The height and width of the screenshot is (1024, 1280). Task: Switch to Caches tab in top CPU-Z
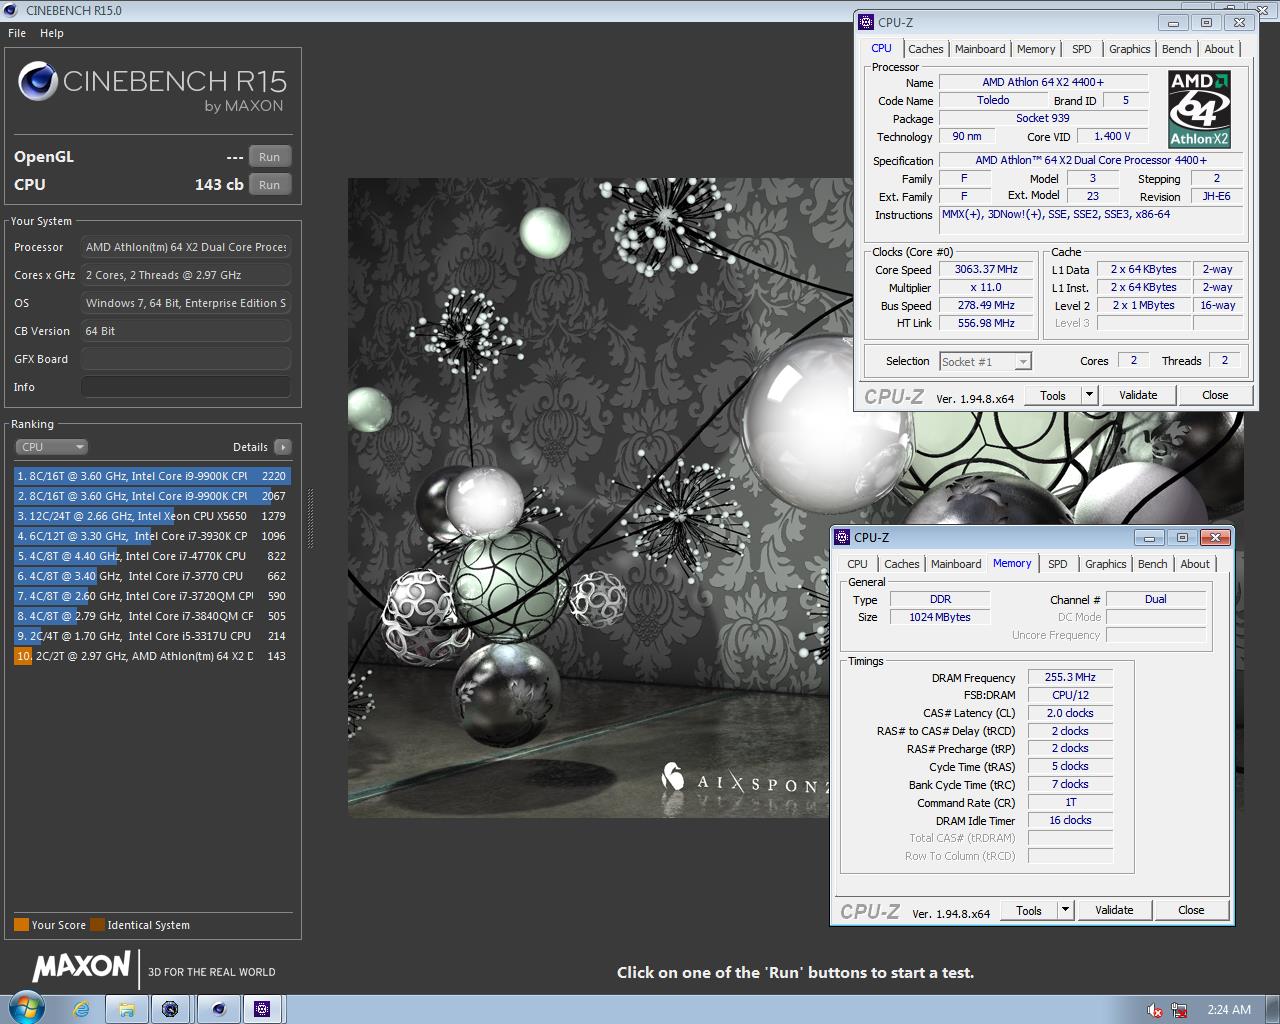[x=925, y=49]
